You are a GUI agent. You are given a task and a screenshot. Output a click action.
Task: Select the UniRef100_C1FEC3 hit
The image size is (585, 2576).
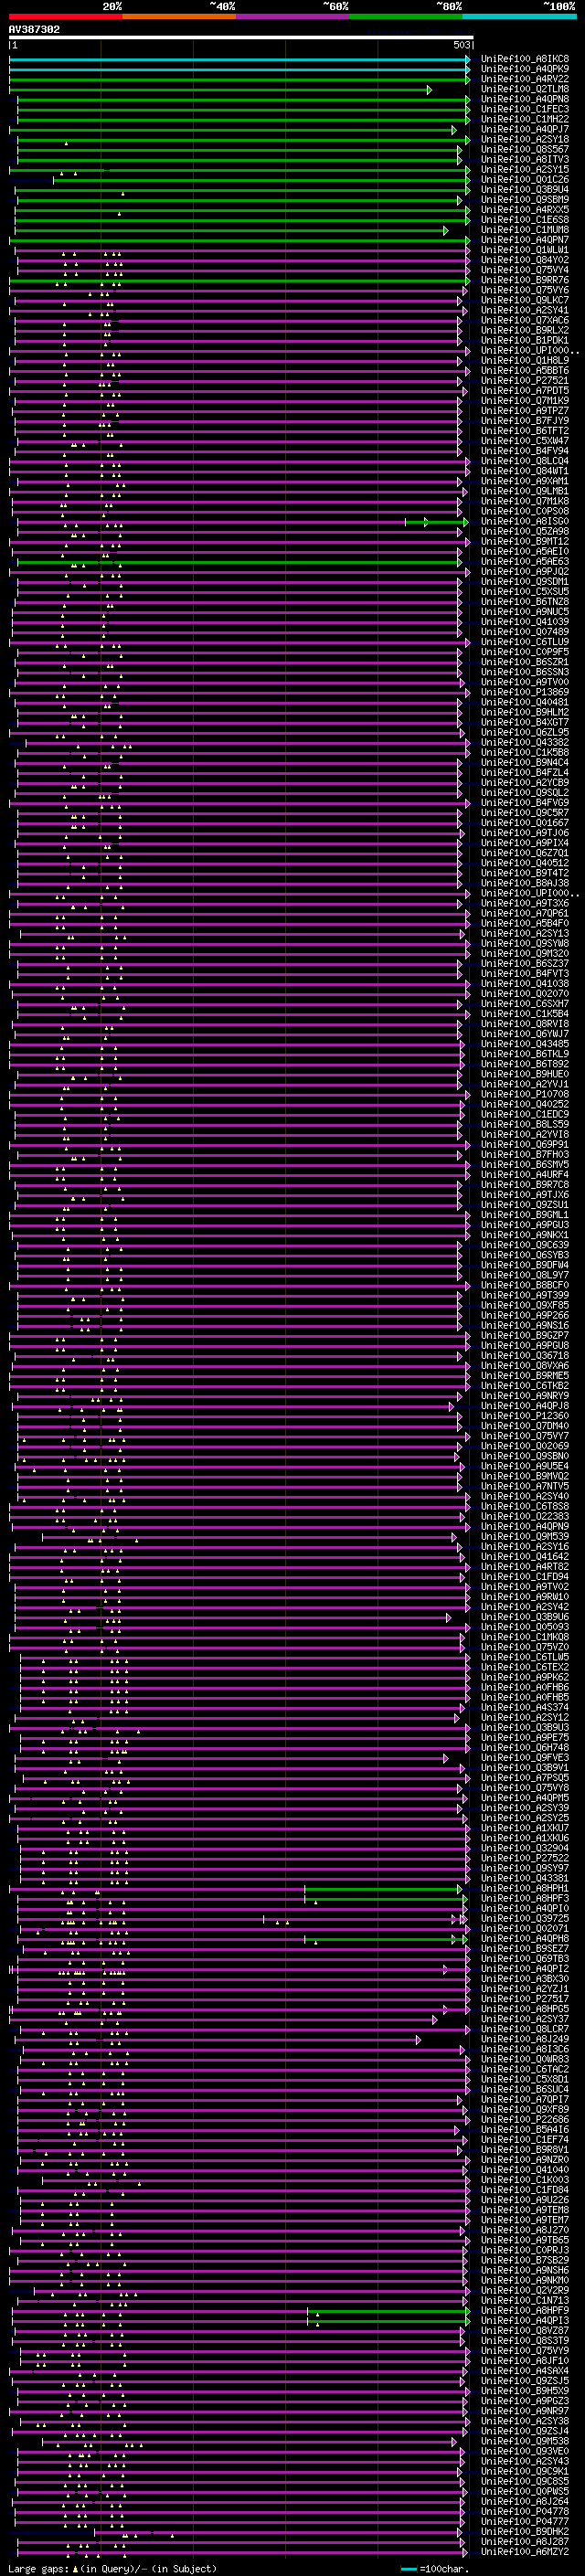click(524, 109)
